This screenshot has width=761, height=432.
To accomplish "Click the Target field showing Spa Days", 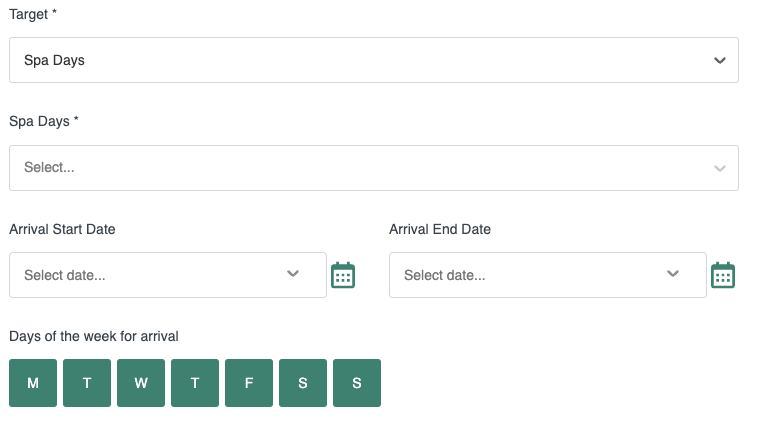I will click(x=374, y=60).
